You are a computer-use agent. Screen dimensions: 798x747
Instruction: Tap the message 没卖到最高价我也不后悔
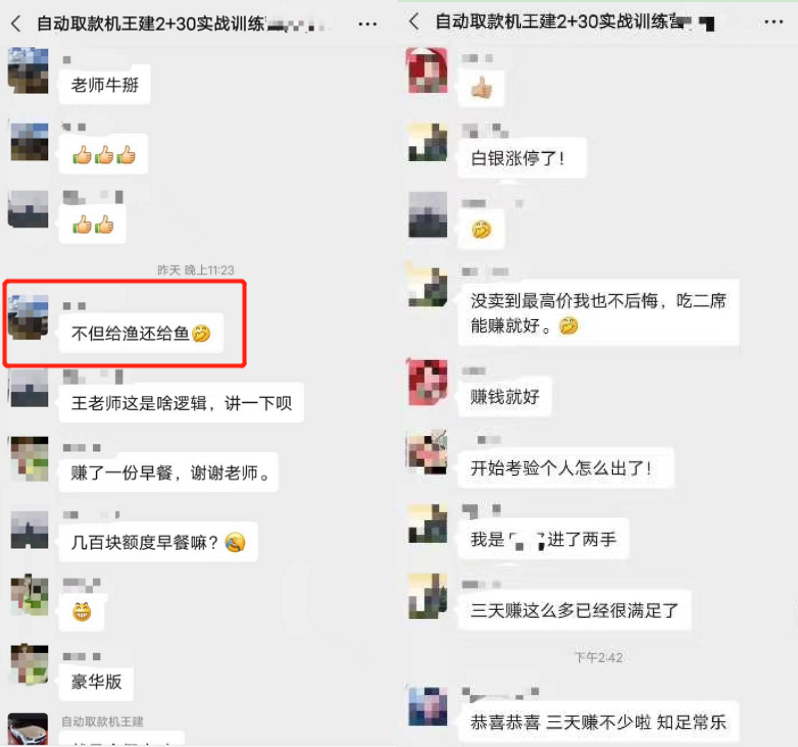point(598,312)
